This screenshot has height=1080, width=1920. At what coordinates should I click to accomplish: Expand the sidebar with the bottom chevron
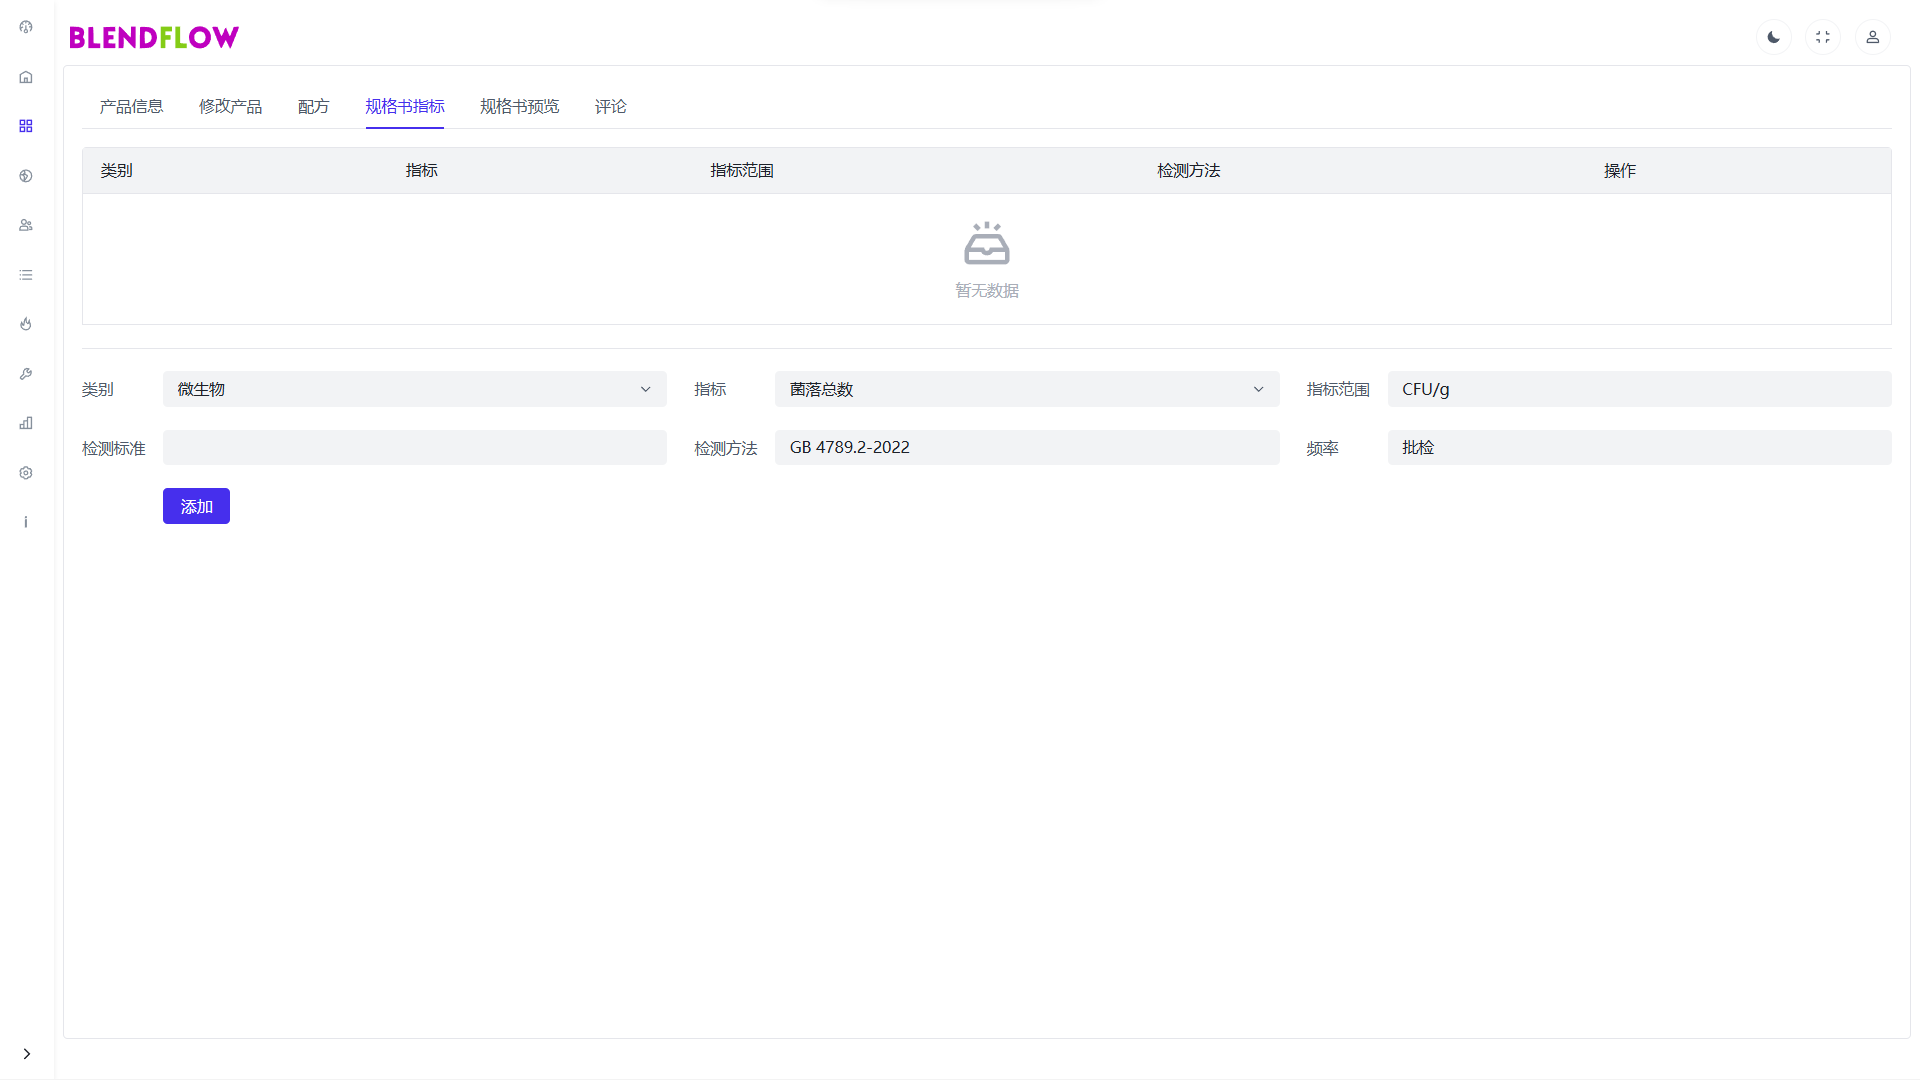click(26, 1053)
